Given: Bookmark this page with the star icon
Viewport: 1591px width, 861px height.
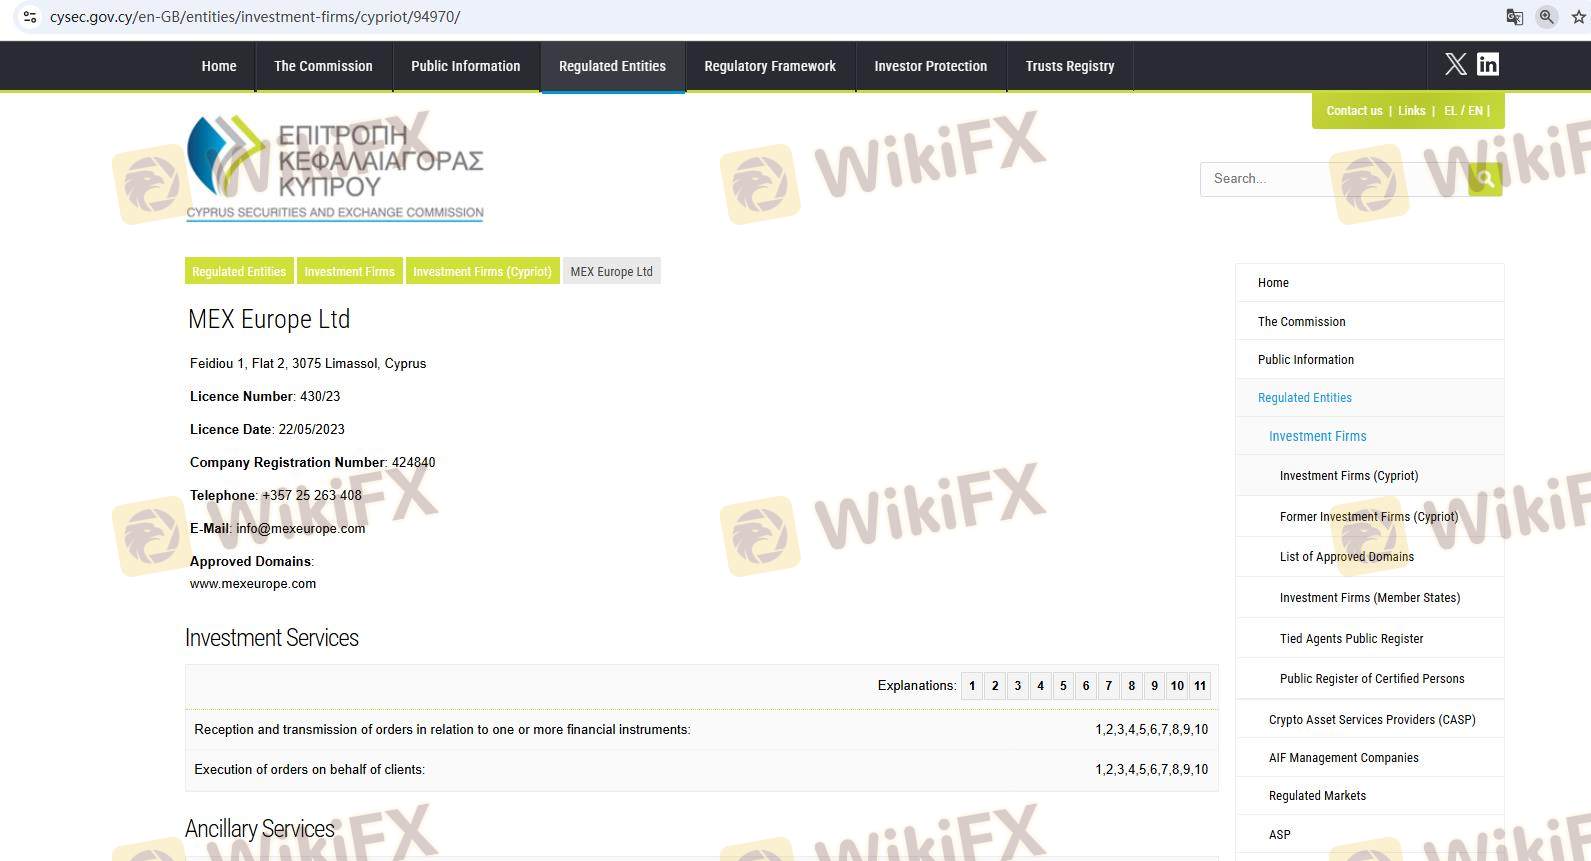Looking at the screenshot, I should (1579, 17).
